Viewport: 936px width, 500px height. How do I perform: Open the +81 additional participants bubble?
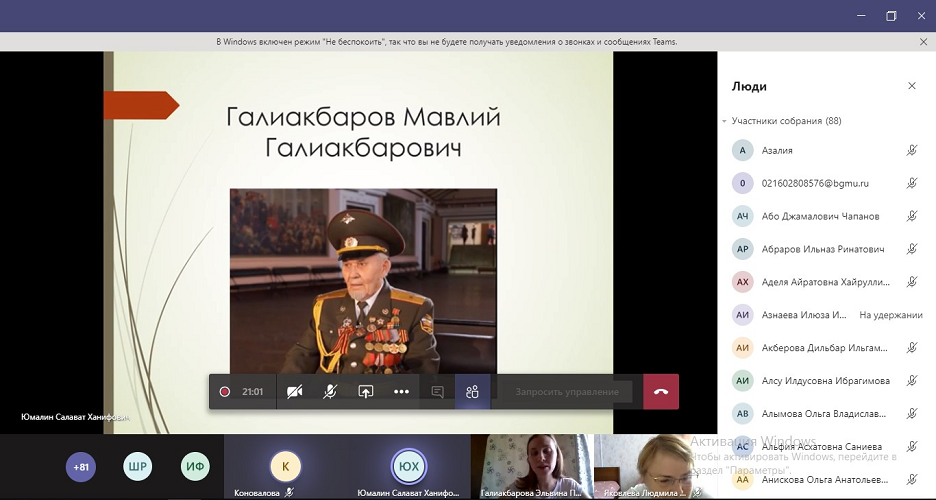81,467
